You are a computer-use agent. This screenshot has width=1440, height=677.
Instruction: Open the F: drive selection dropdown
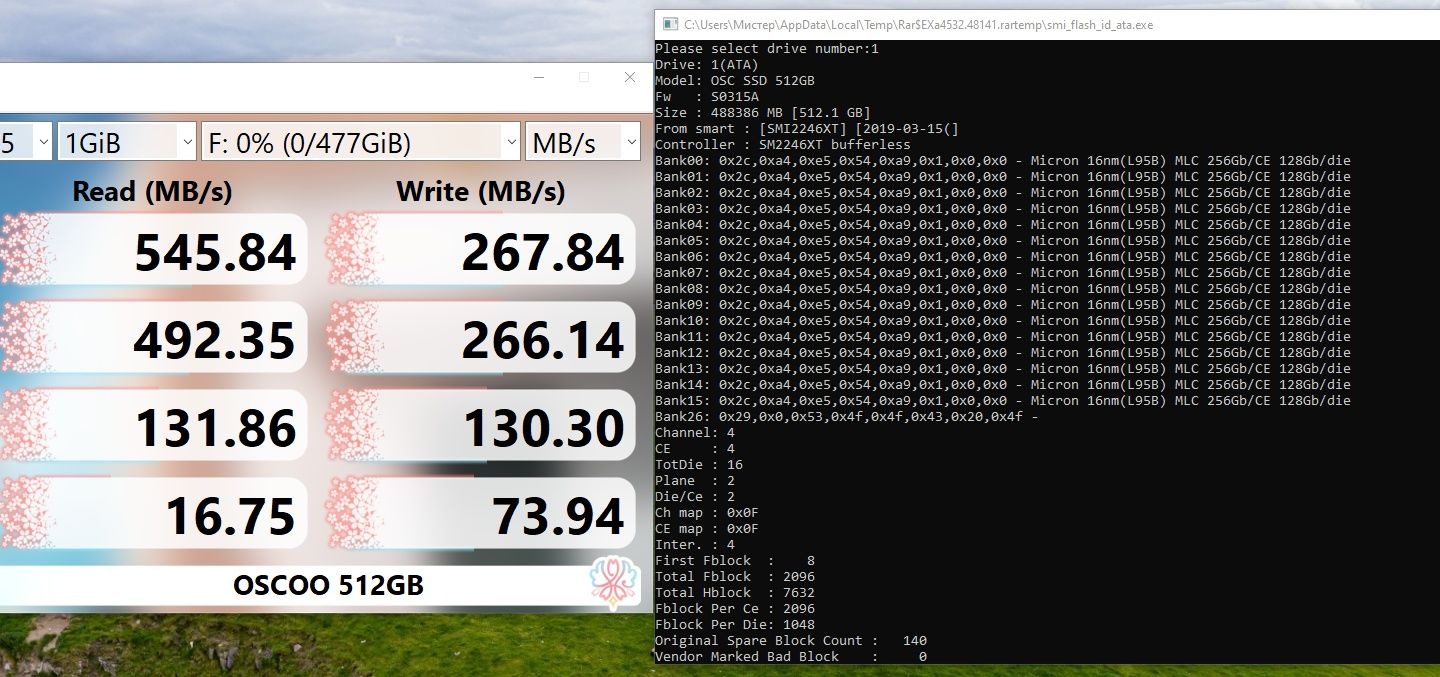[x=361, y=143]
